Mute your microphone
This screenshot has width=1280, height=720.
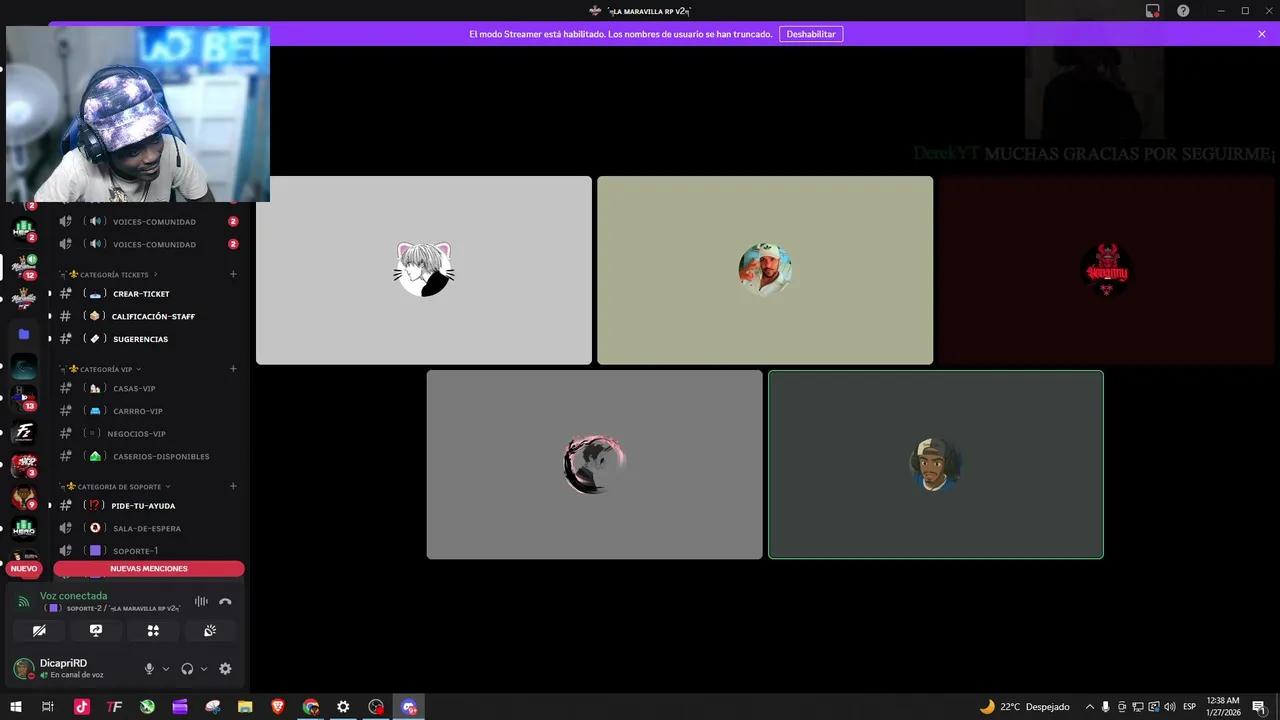148,668
